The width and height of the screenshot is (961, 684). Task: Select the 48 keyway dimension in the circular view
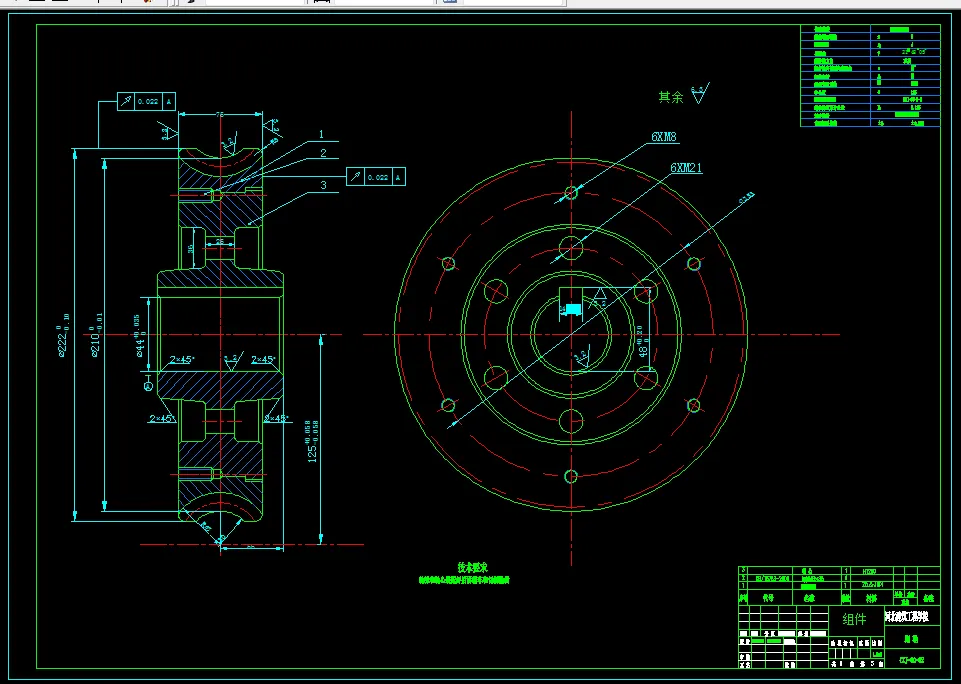click(642, 341)
